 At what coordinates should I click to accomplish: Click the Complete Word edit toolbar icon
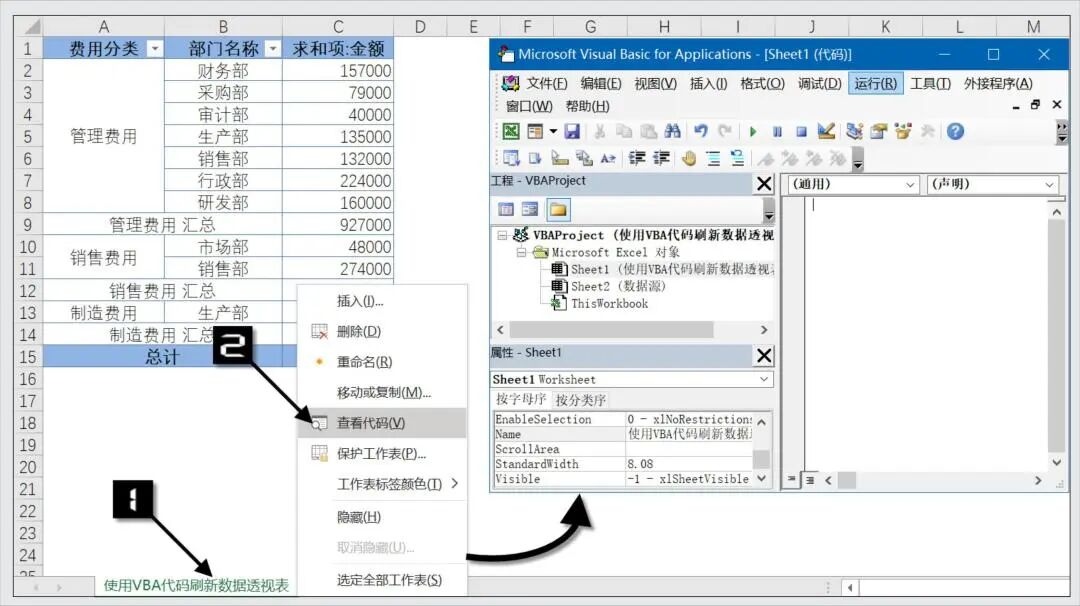click(608, 158)
